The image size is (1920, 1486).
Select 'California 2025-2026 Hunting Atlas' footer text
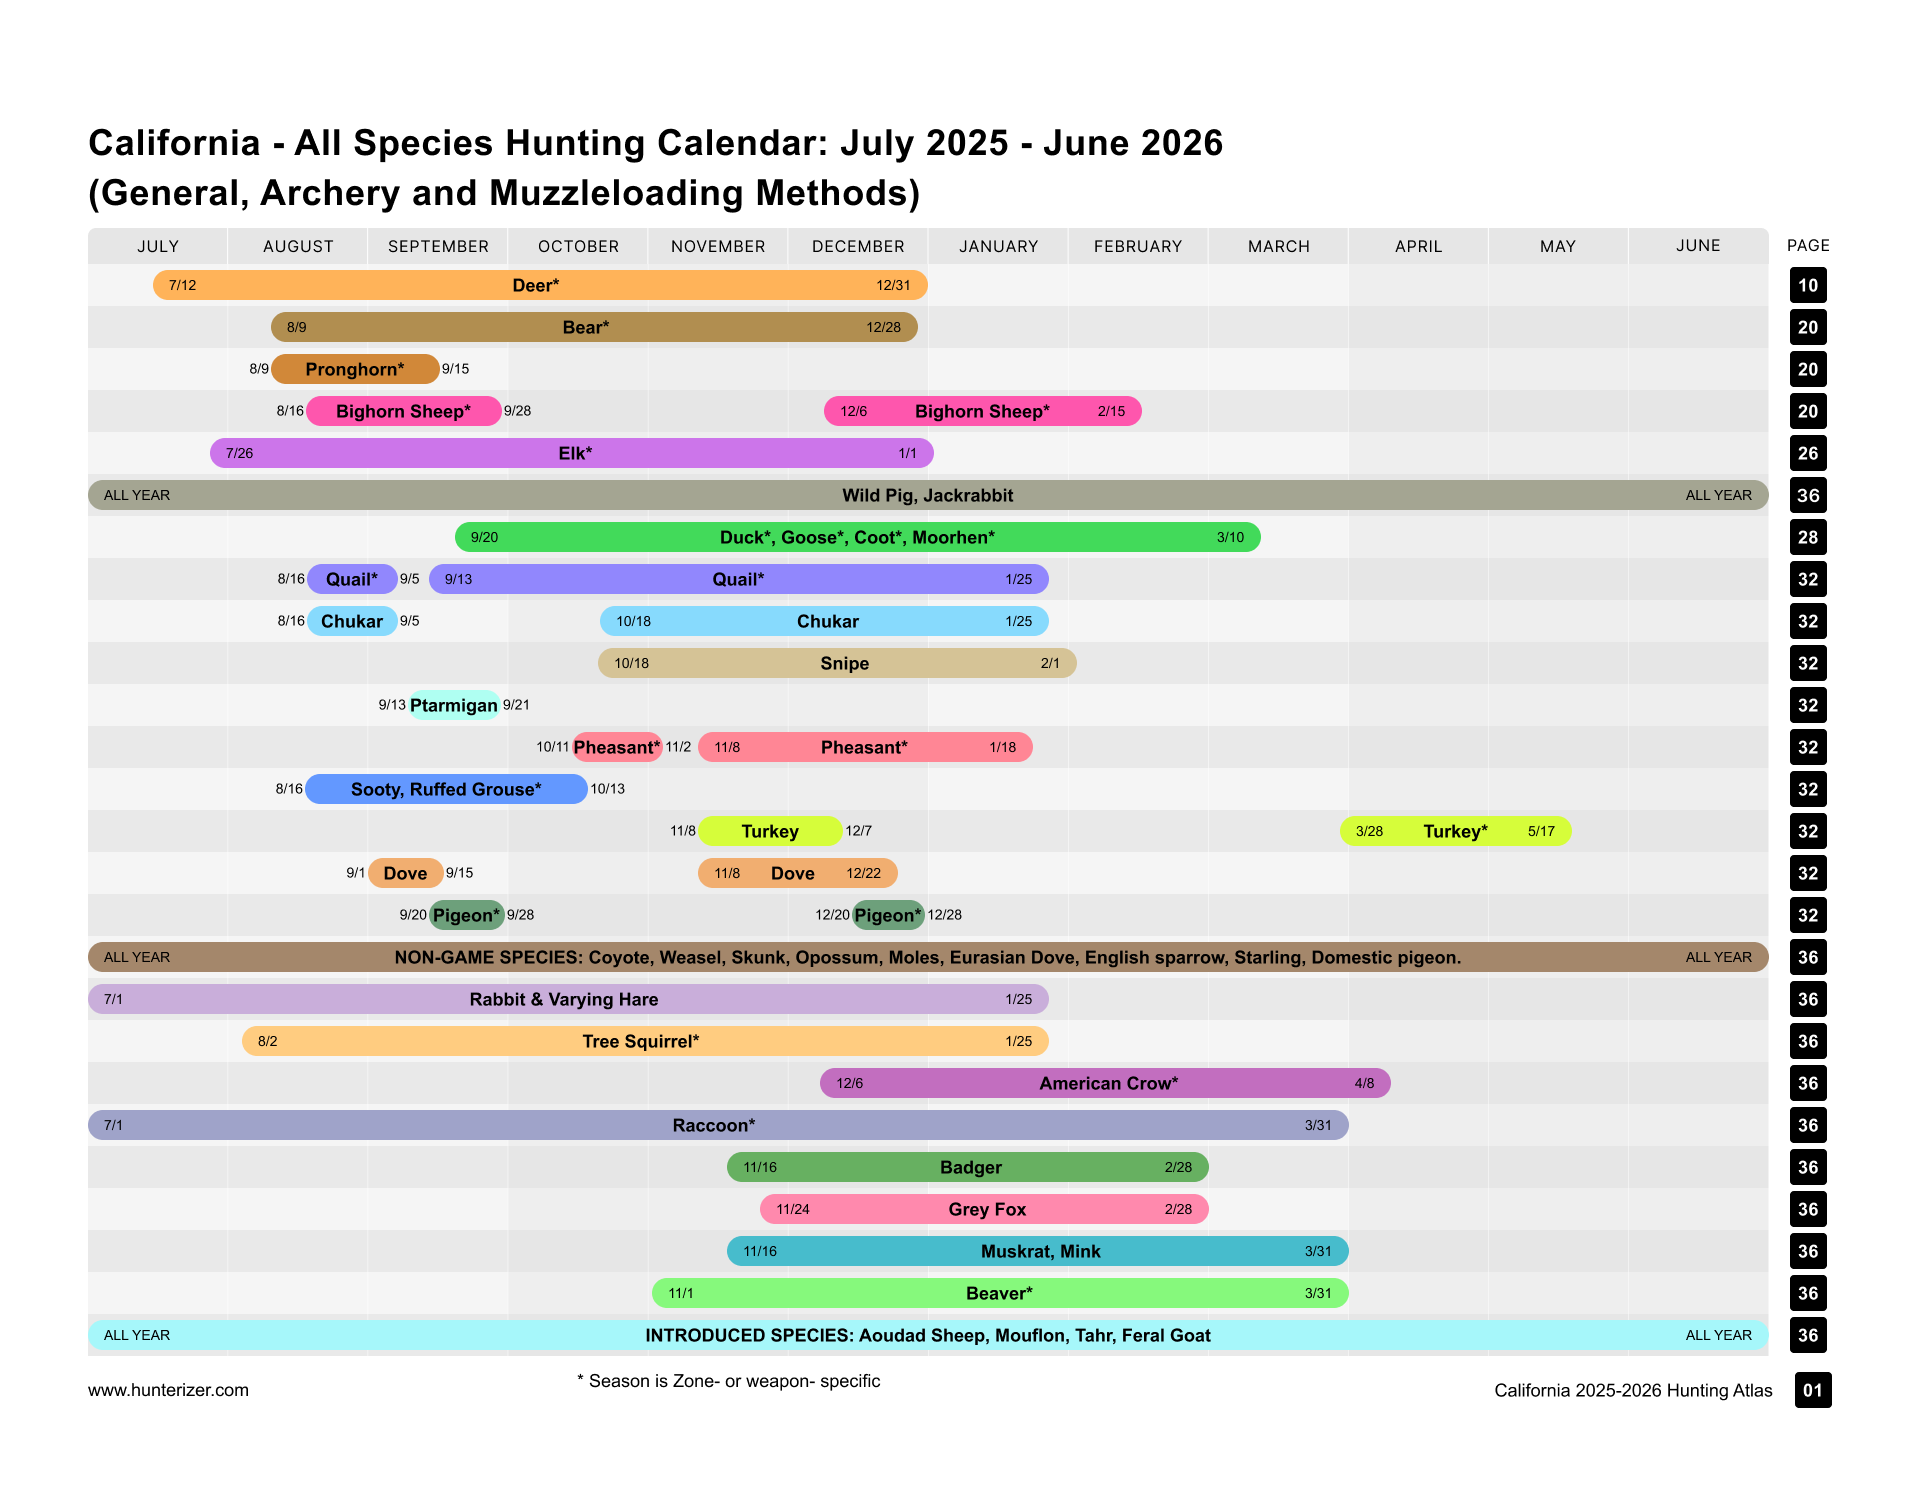(1633, 1390)
